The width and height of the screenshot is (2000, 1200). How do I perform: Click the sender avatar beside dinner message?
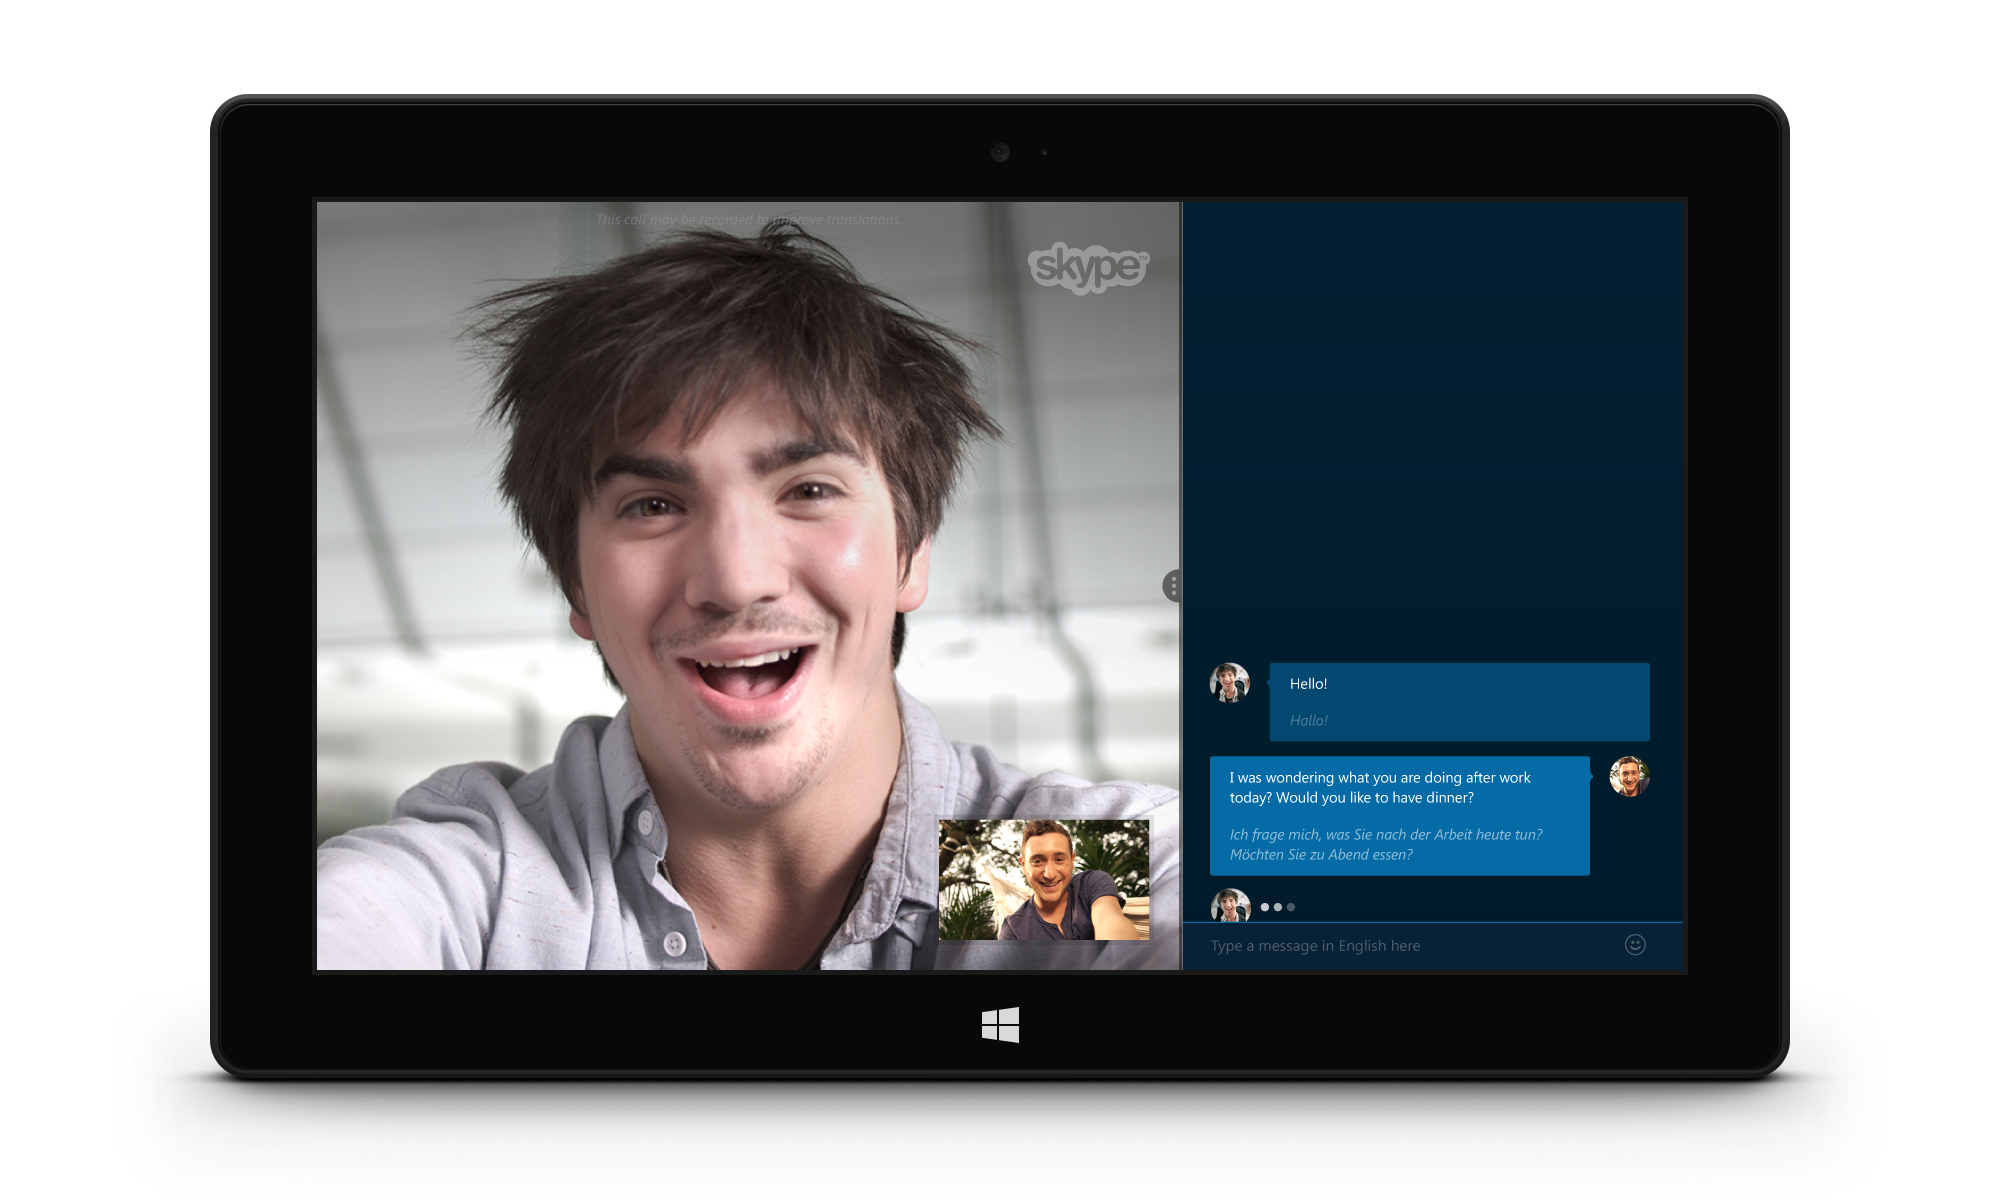pyautogui.click(x=1629, y=777)
